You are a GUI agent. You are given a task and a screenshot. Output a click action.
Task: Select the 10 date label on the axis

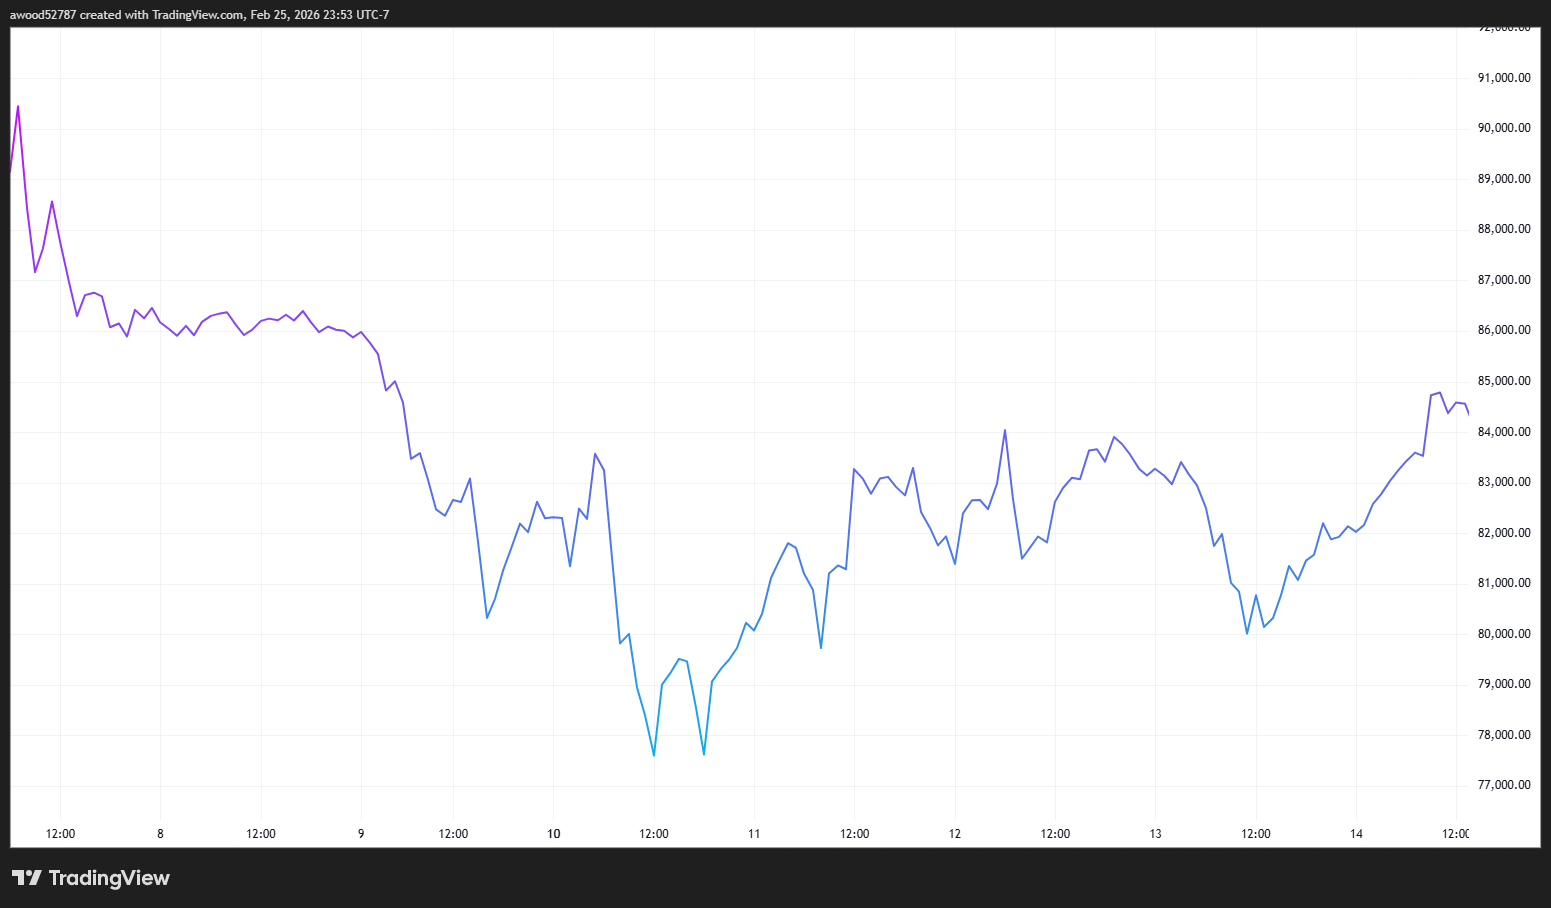(x=553, y=833)
